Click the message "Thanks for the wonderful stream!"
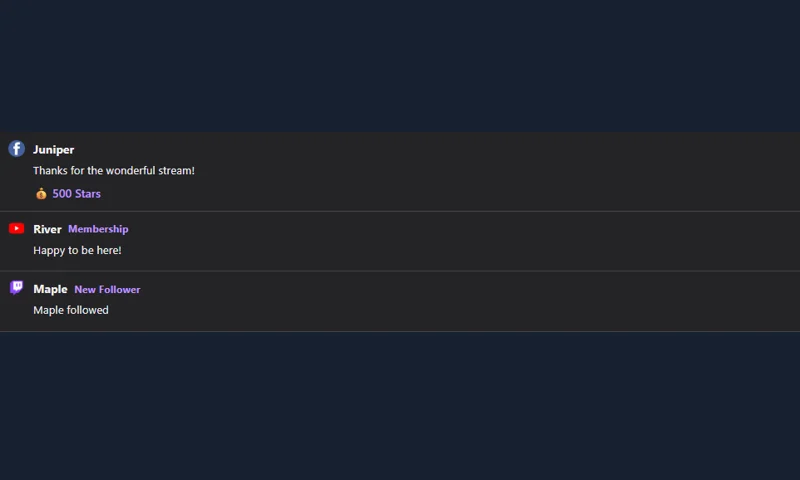 [114, 170]
